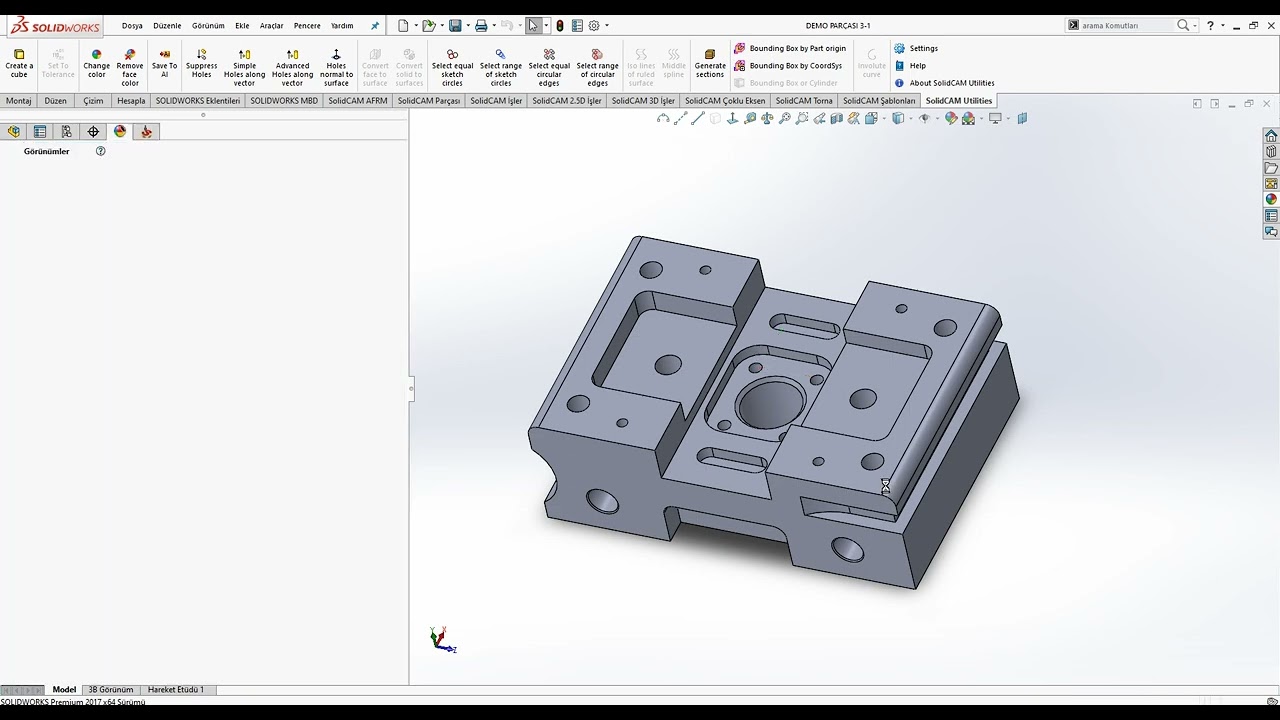This screenshot has width=1280, height=720.
Task: Click the Create a cube tool
Action: [19, 63]
